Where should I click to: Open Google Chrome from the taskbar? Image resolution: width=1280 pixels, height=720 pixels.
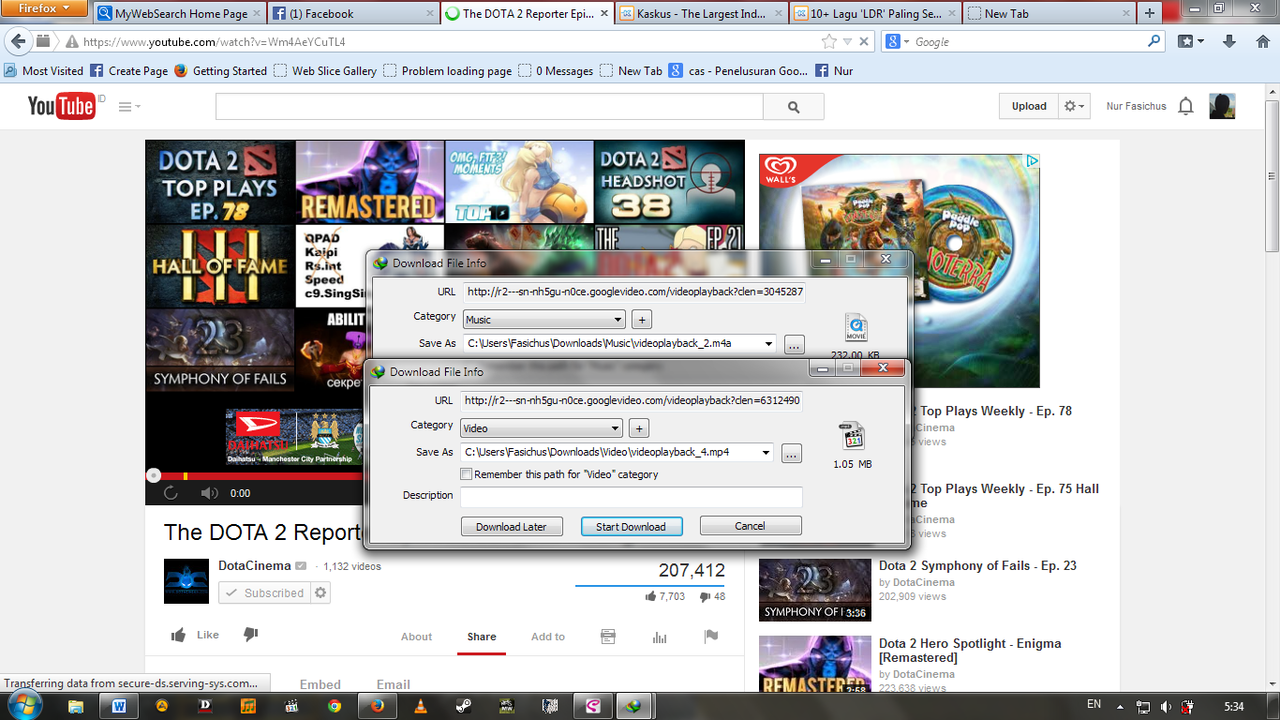coord(334,706)
